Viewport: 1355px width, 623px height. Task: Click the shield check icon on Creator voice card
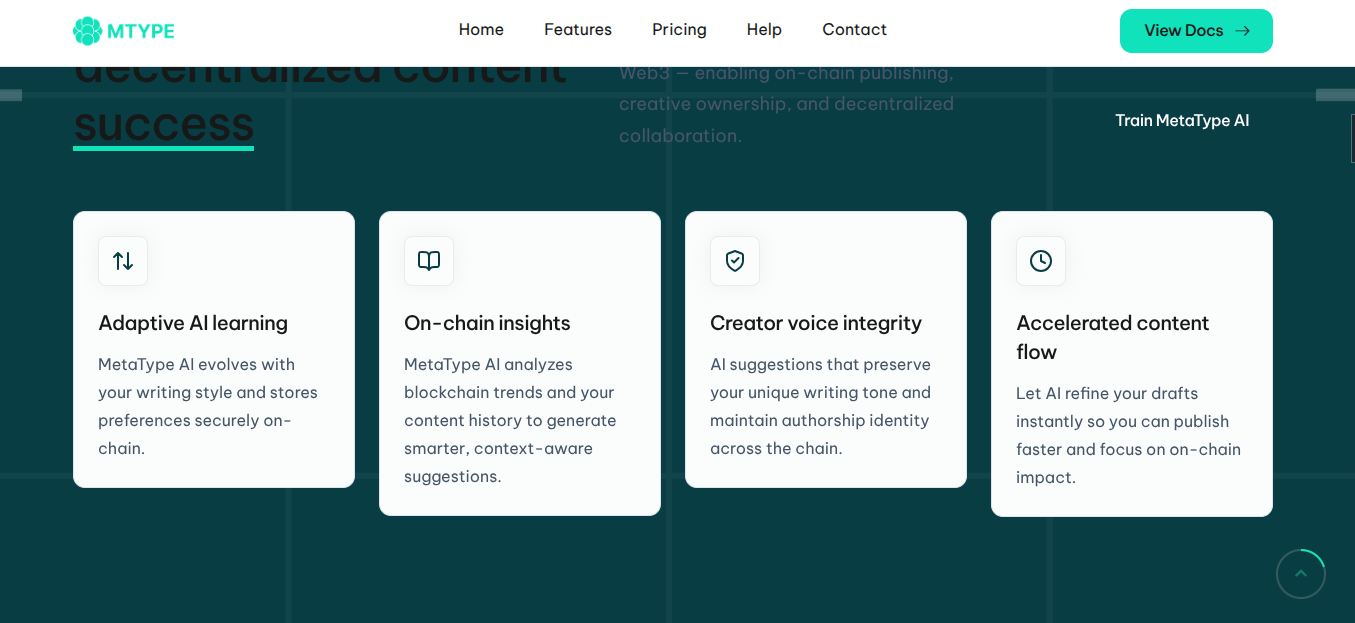point(735,261)
